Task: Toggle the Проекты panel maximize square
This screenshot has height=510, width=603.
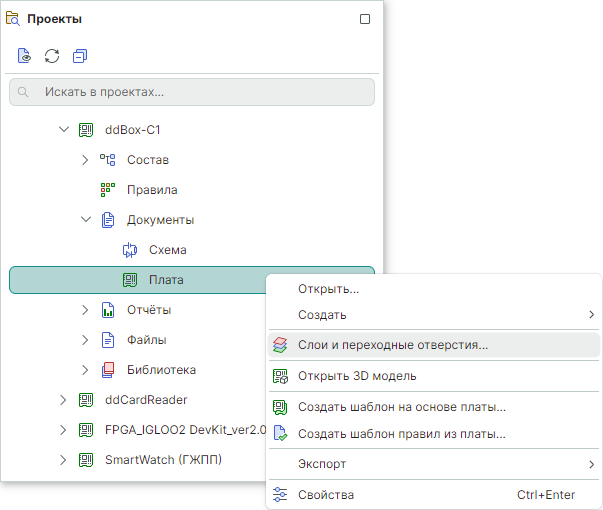Action: coord(365,19)
